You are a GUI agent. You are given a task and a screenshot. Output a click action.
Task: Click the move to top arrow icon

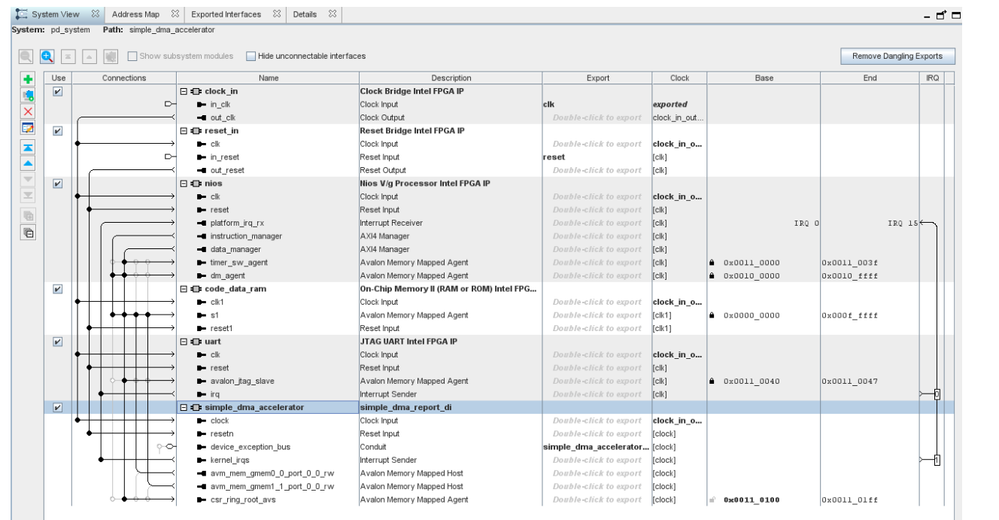click(28, 147)
